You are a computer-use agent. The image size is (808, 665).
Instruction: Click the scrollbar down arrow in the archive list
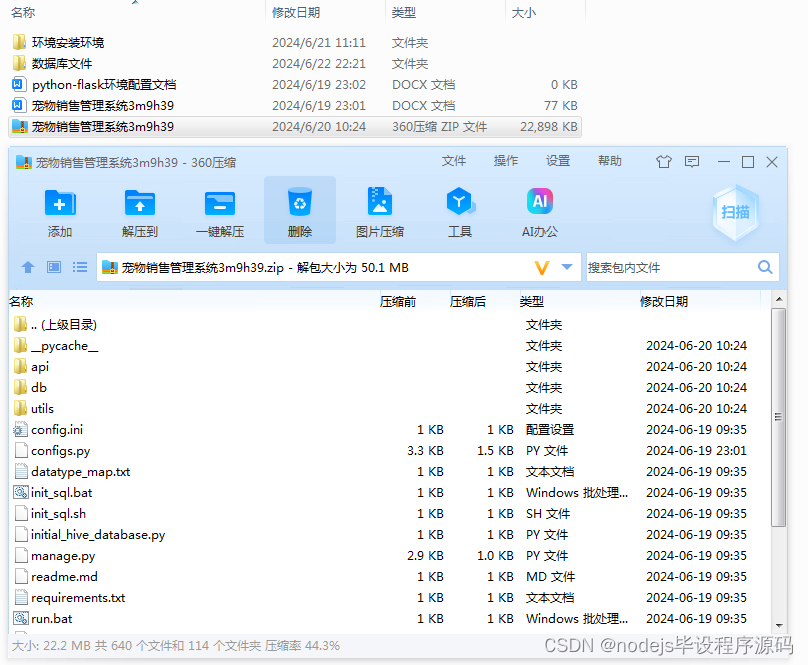(x=779, y=625)
